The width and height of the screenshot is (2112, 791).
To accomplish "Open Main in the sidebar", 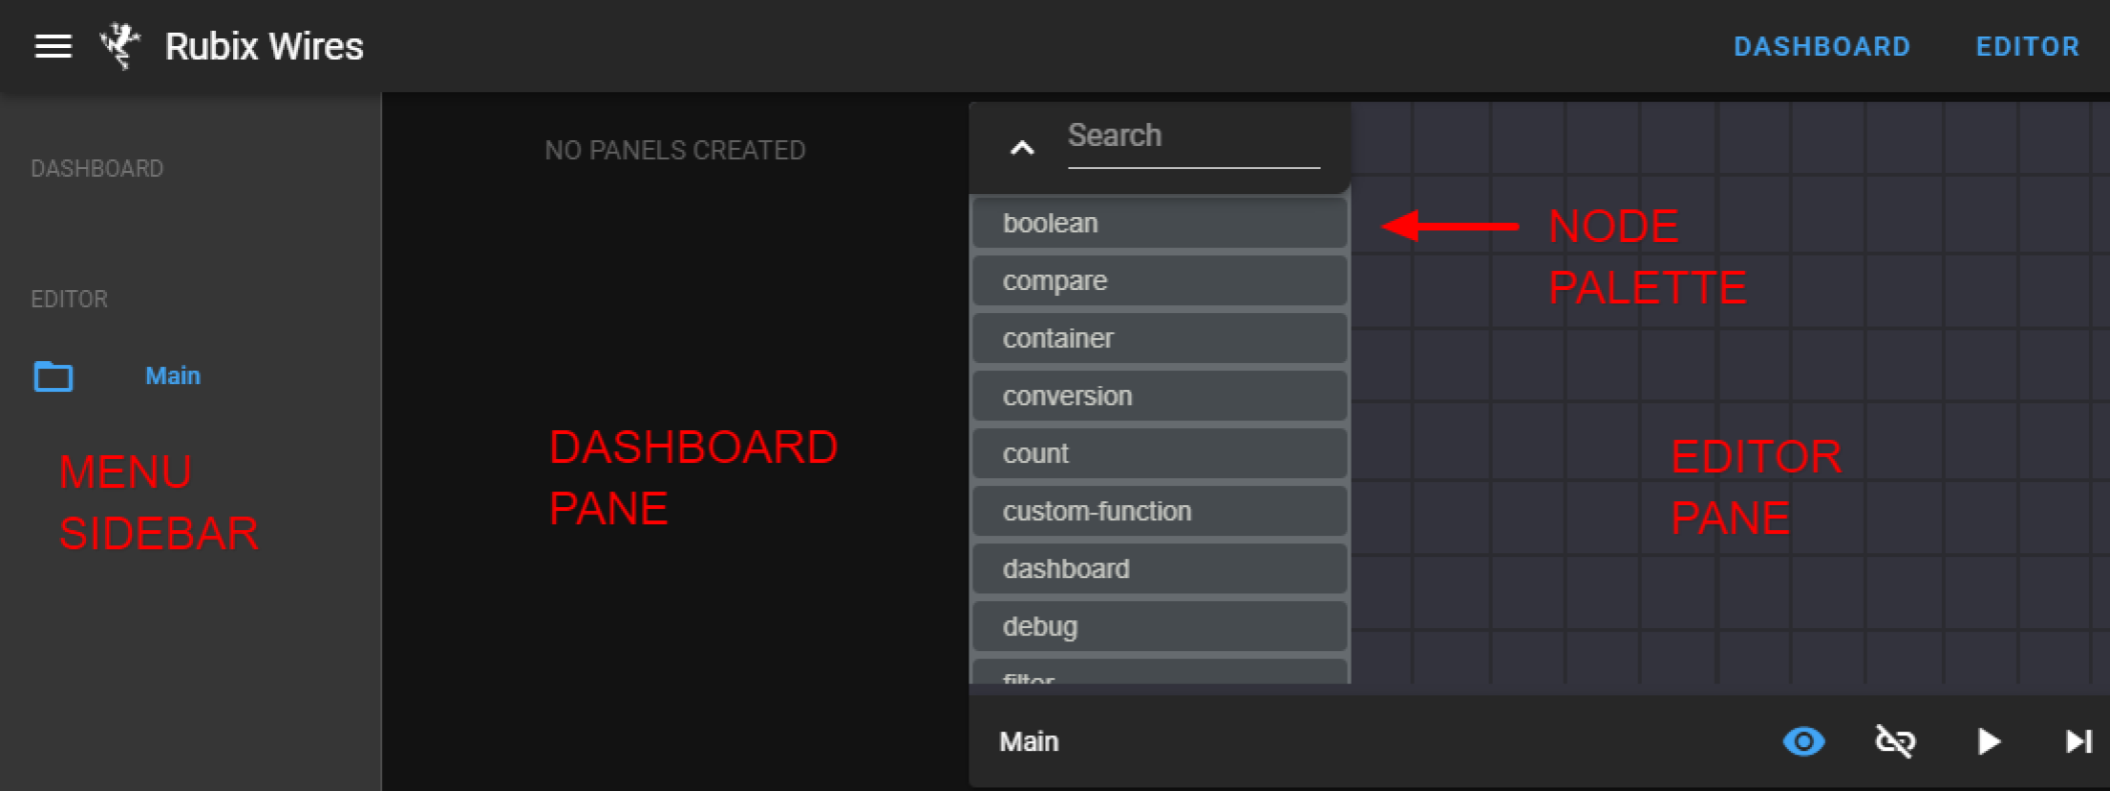I will click(173, 376).
